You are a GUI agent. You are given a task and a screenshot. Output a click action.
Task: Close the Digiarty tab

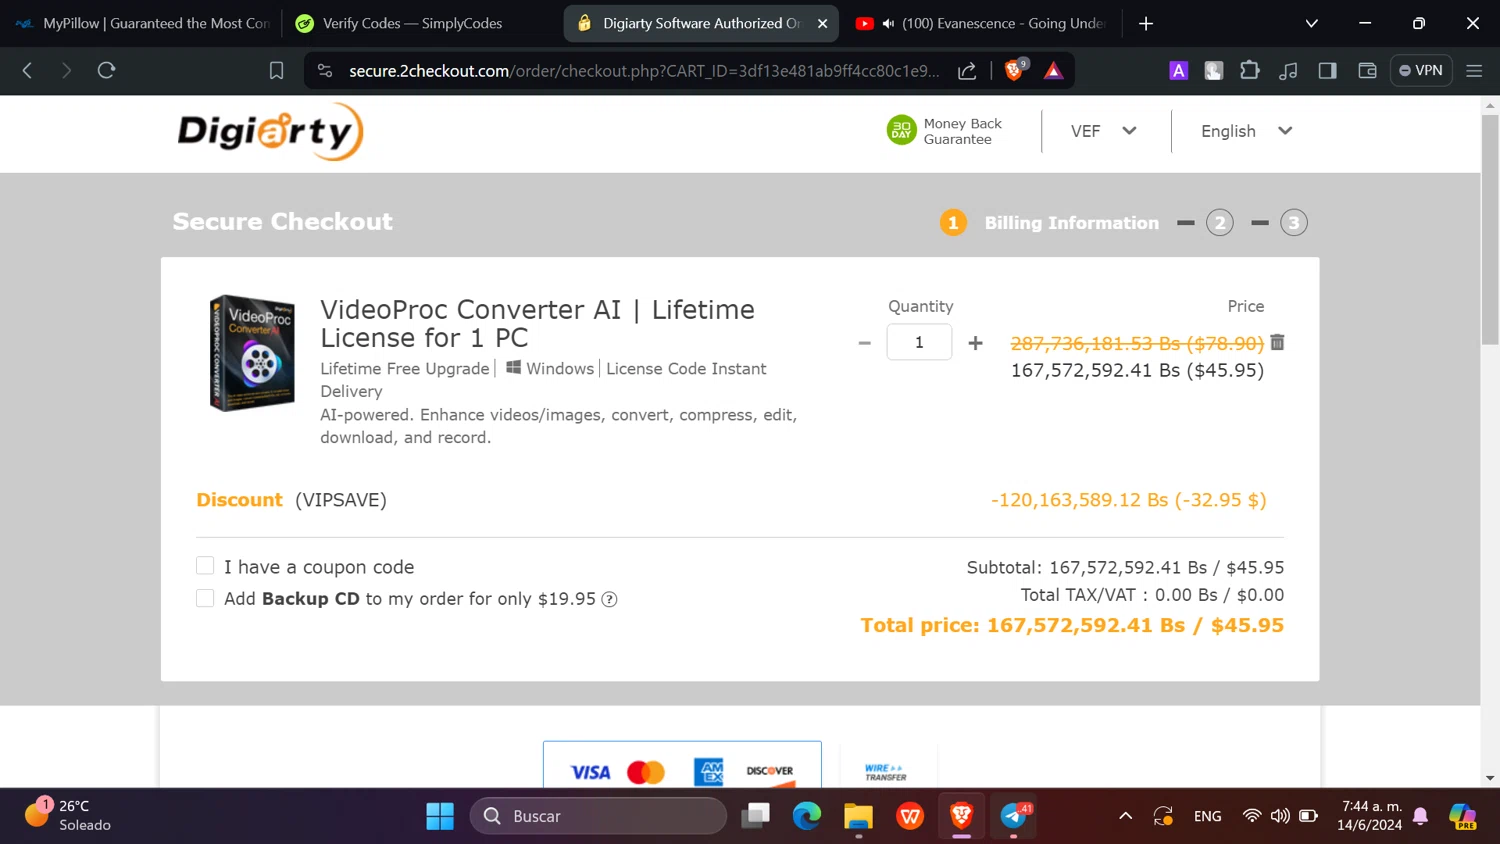823,23
